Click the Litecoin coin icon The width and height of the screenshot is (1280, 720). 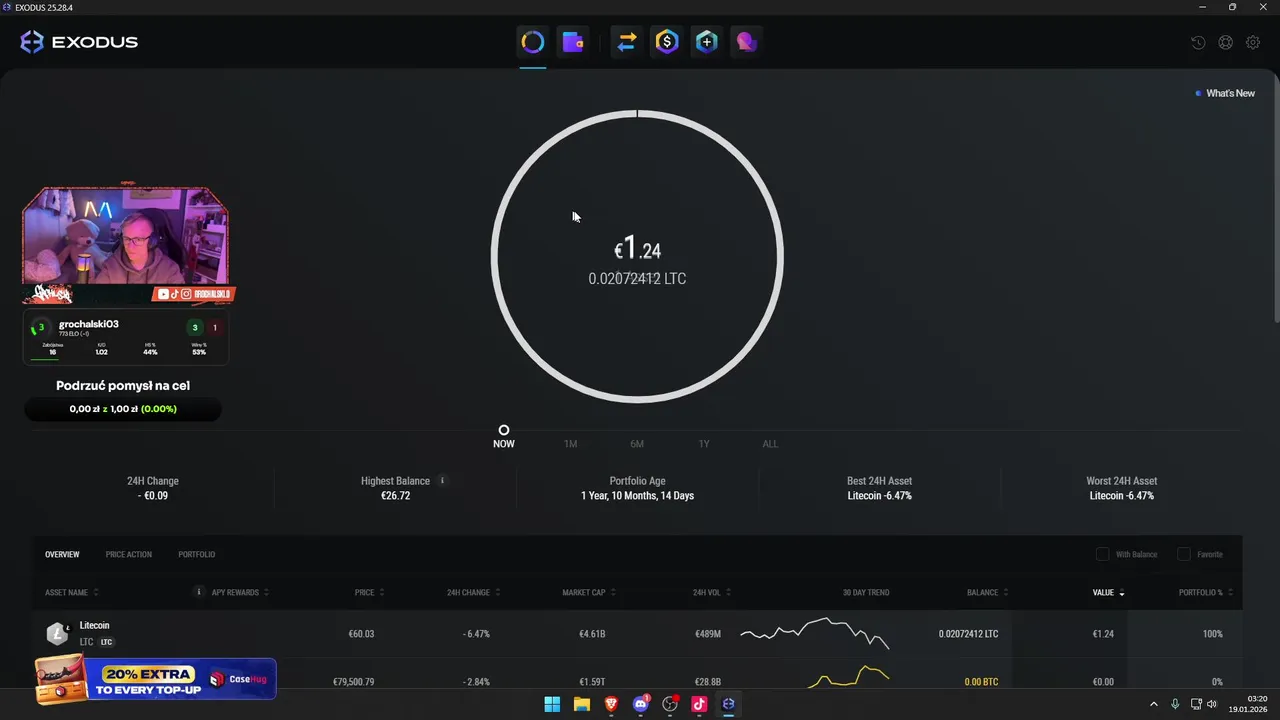(58, 634)
